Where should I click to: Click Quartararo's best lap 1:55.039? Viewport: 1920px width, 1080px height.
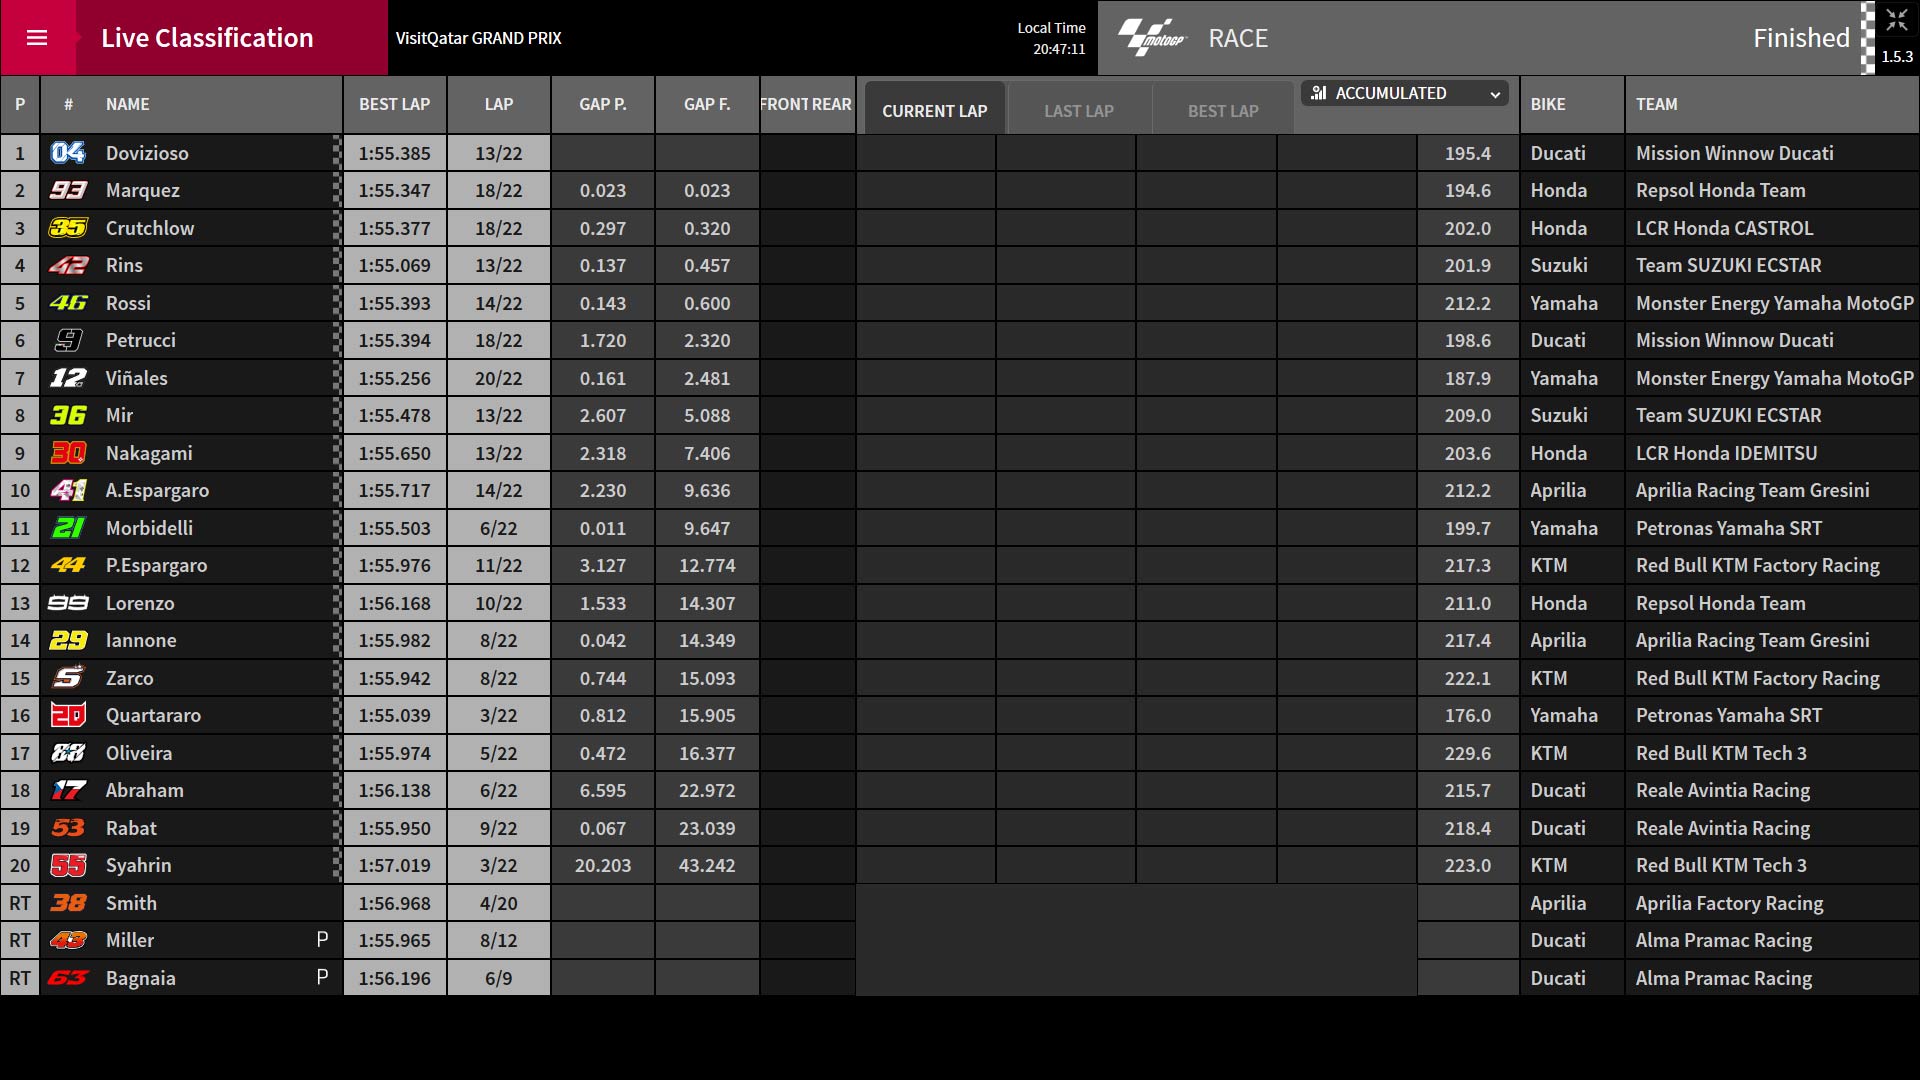click(x=395, y=715)
